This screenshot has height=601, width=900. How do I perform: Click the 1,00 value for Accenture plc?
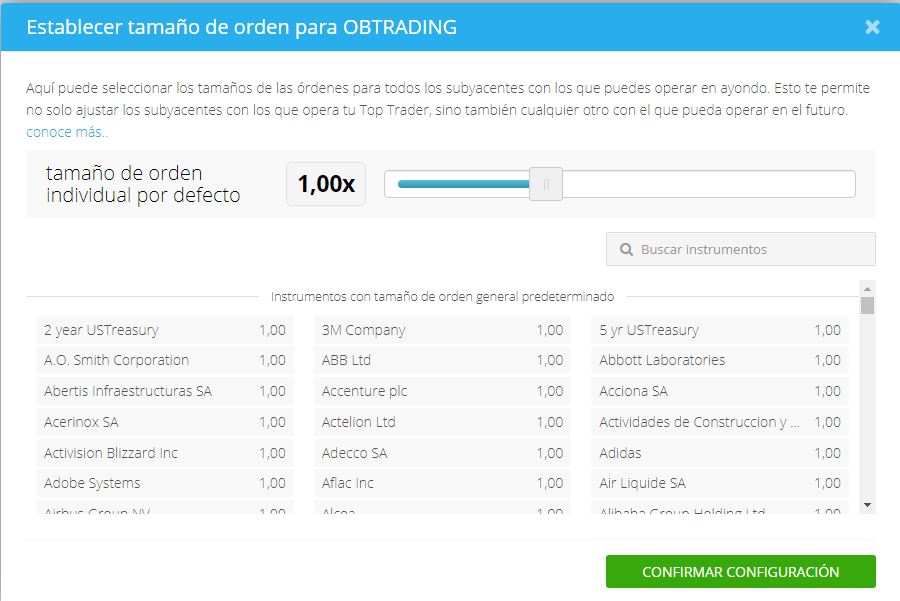point(550,391)
